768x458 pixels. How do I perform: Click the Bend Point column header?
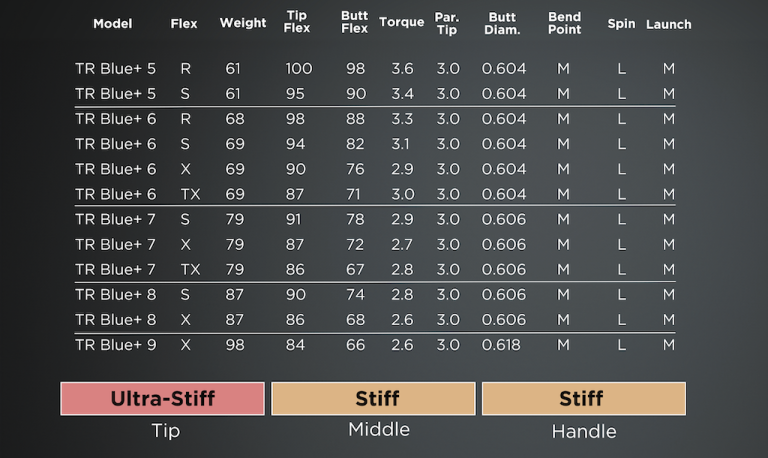[564, 24]
